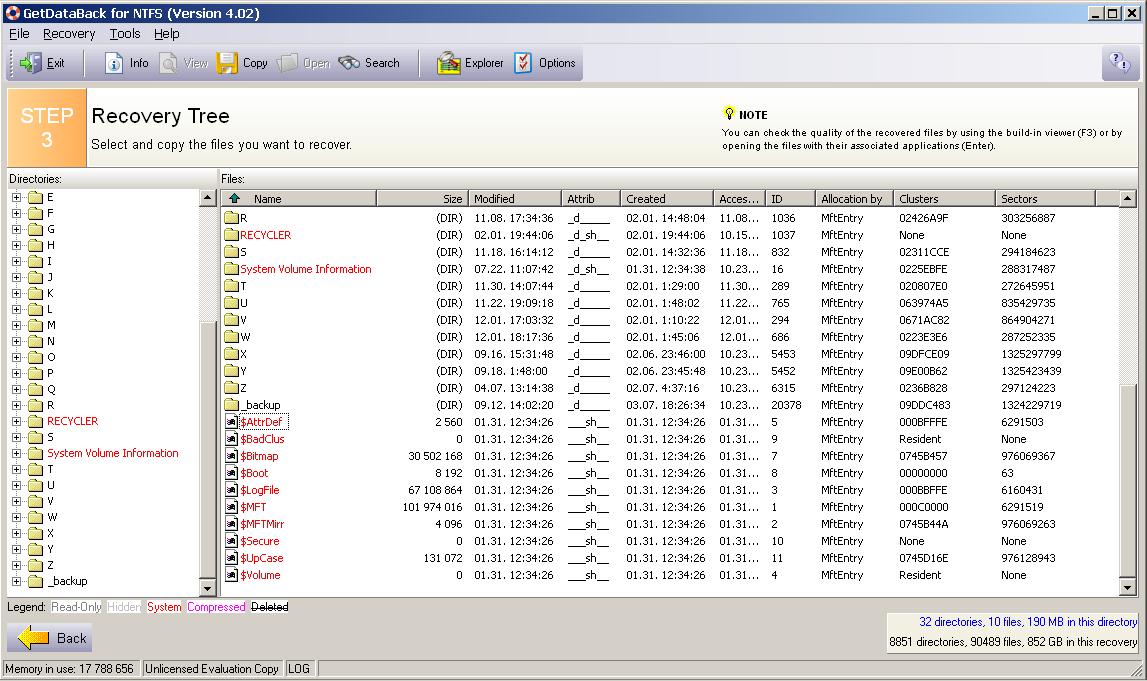
Task: Select folder Y row name in files list
Action: click(x=244, y=371)
